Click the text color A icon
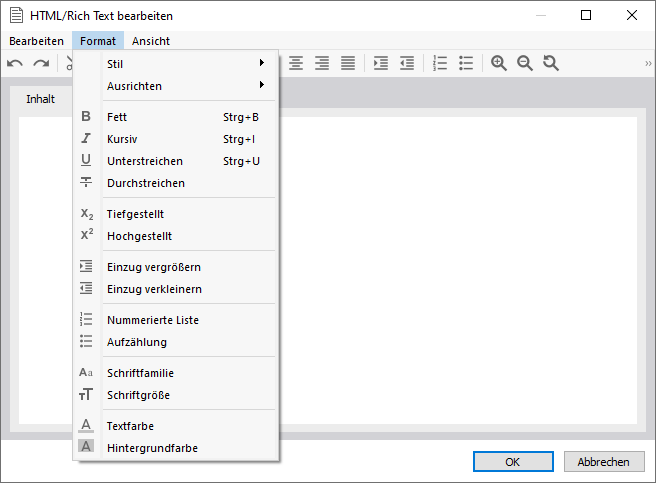 point(86,425)
